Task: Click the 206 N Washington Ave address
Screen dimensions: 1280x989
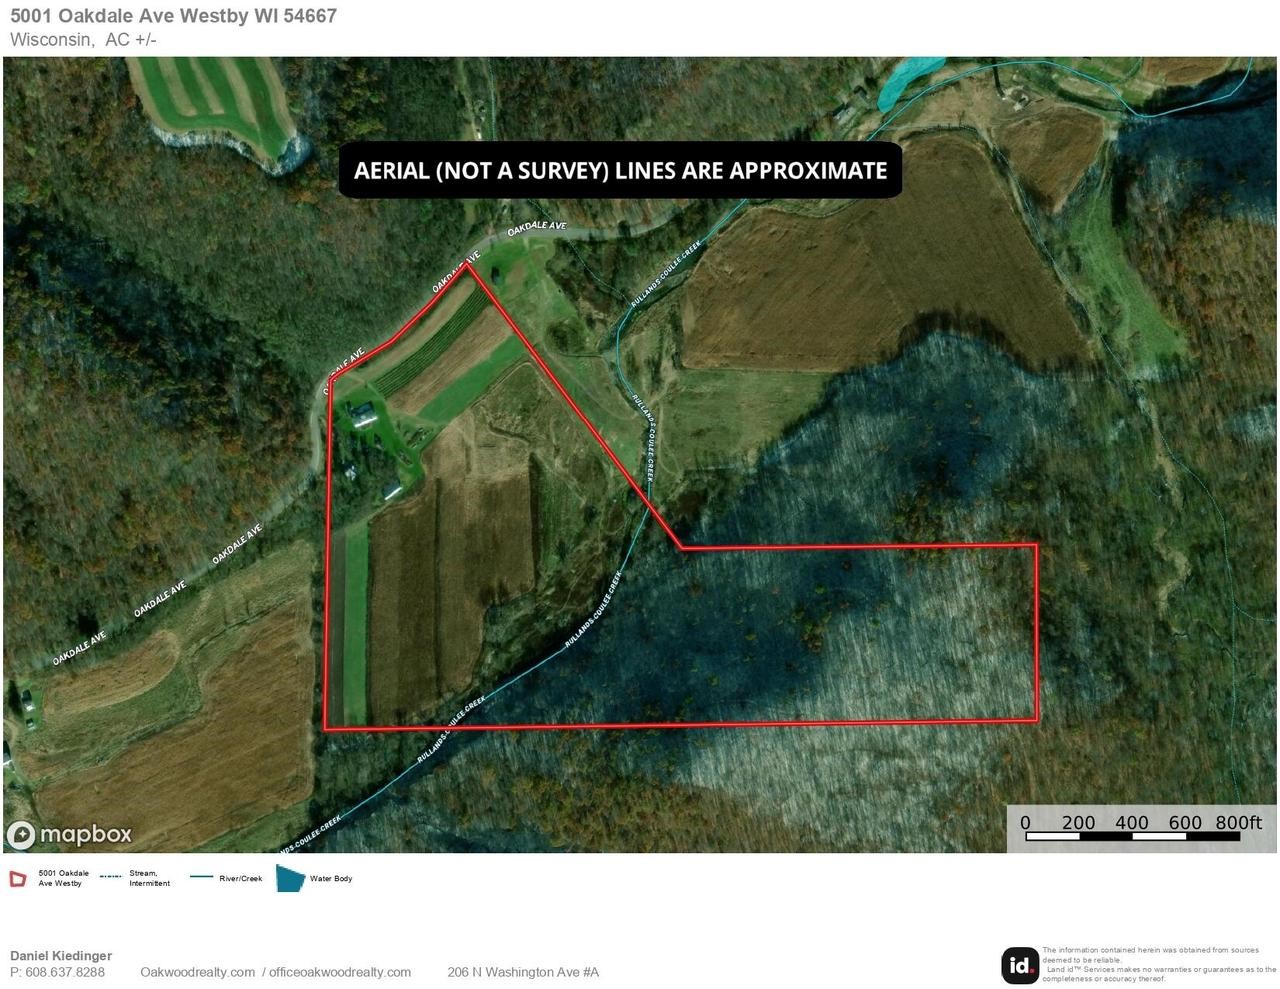Action: (x=523, y=972)
